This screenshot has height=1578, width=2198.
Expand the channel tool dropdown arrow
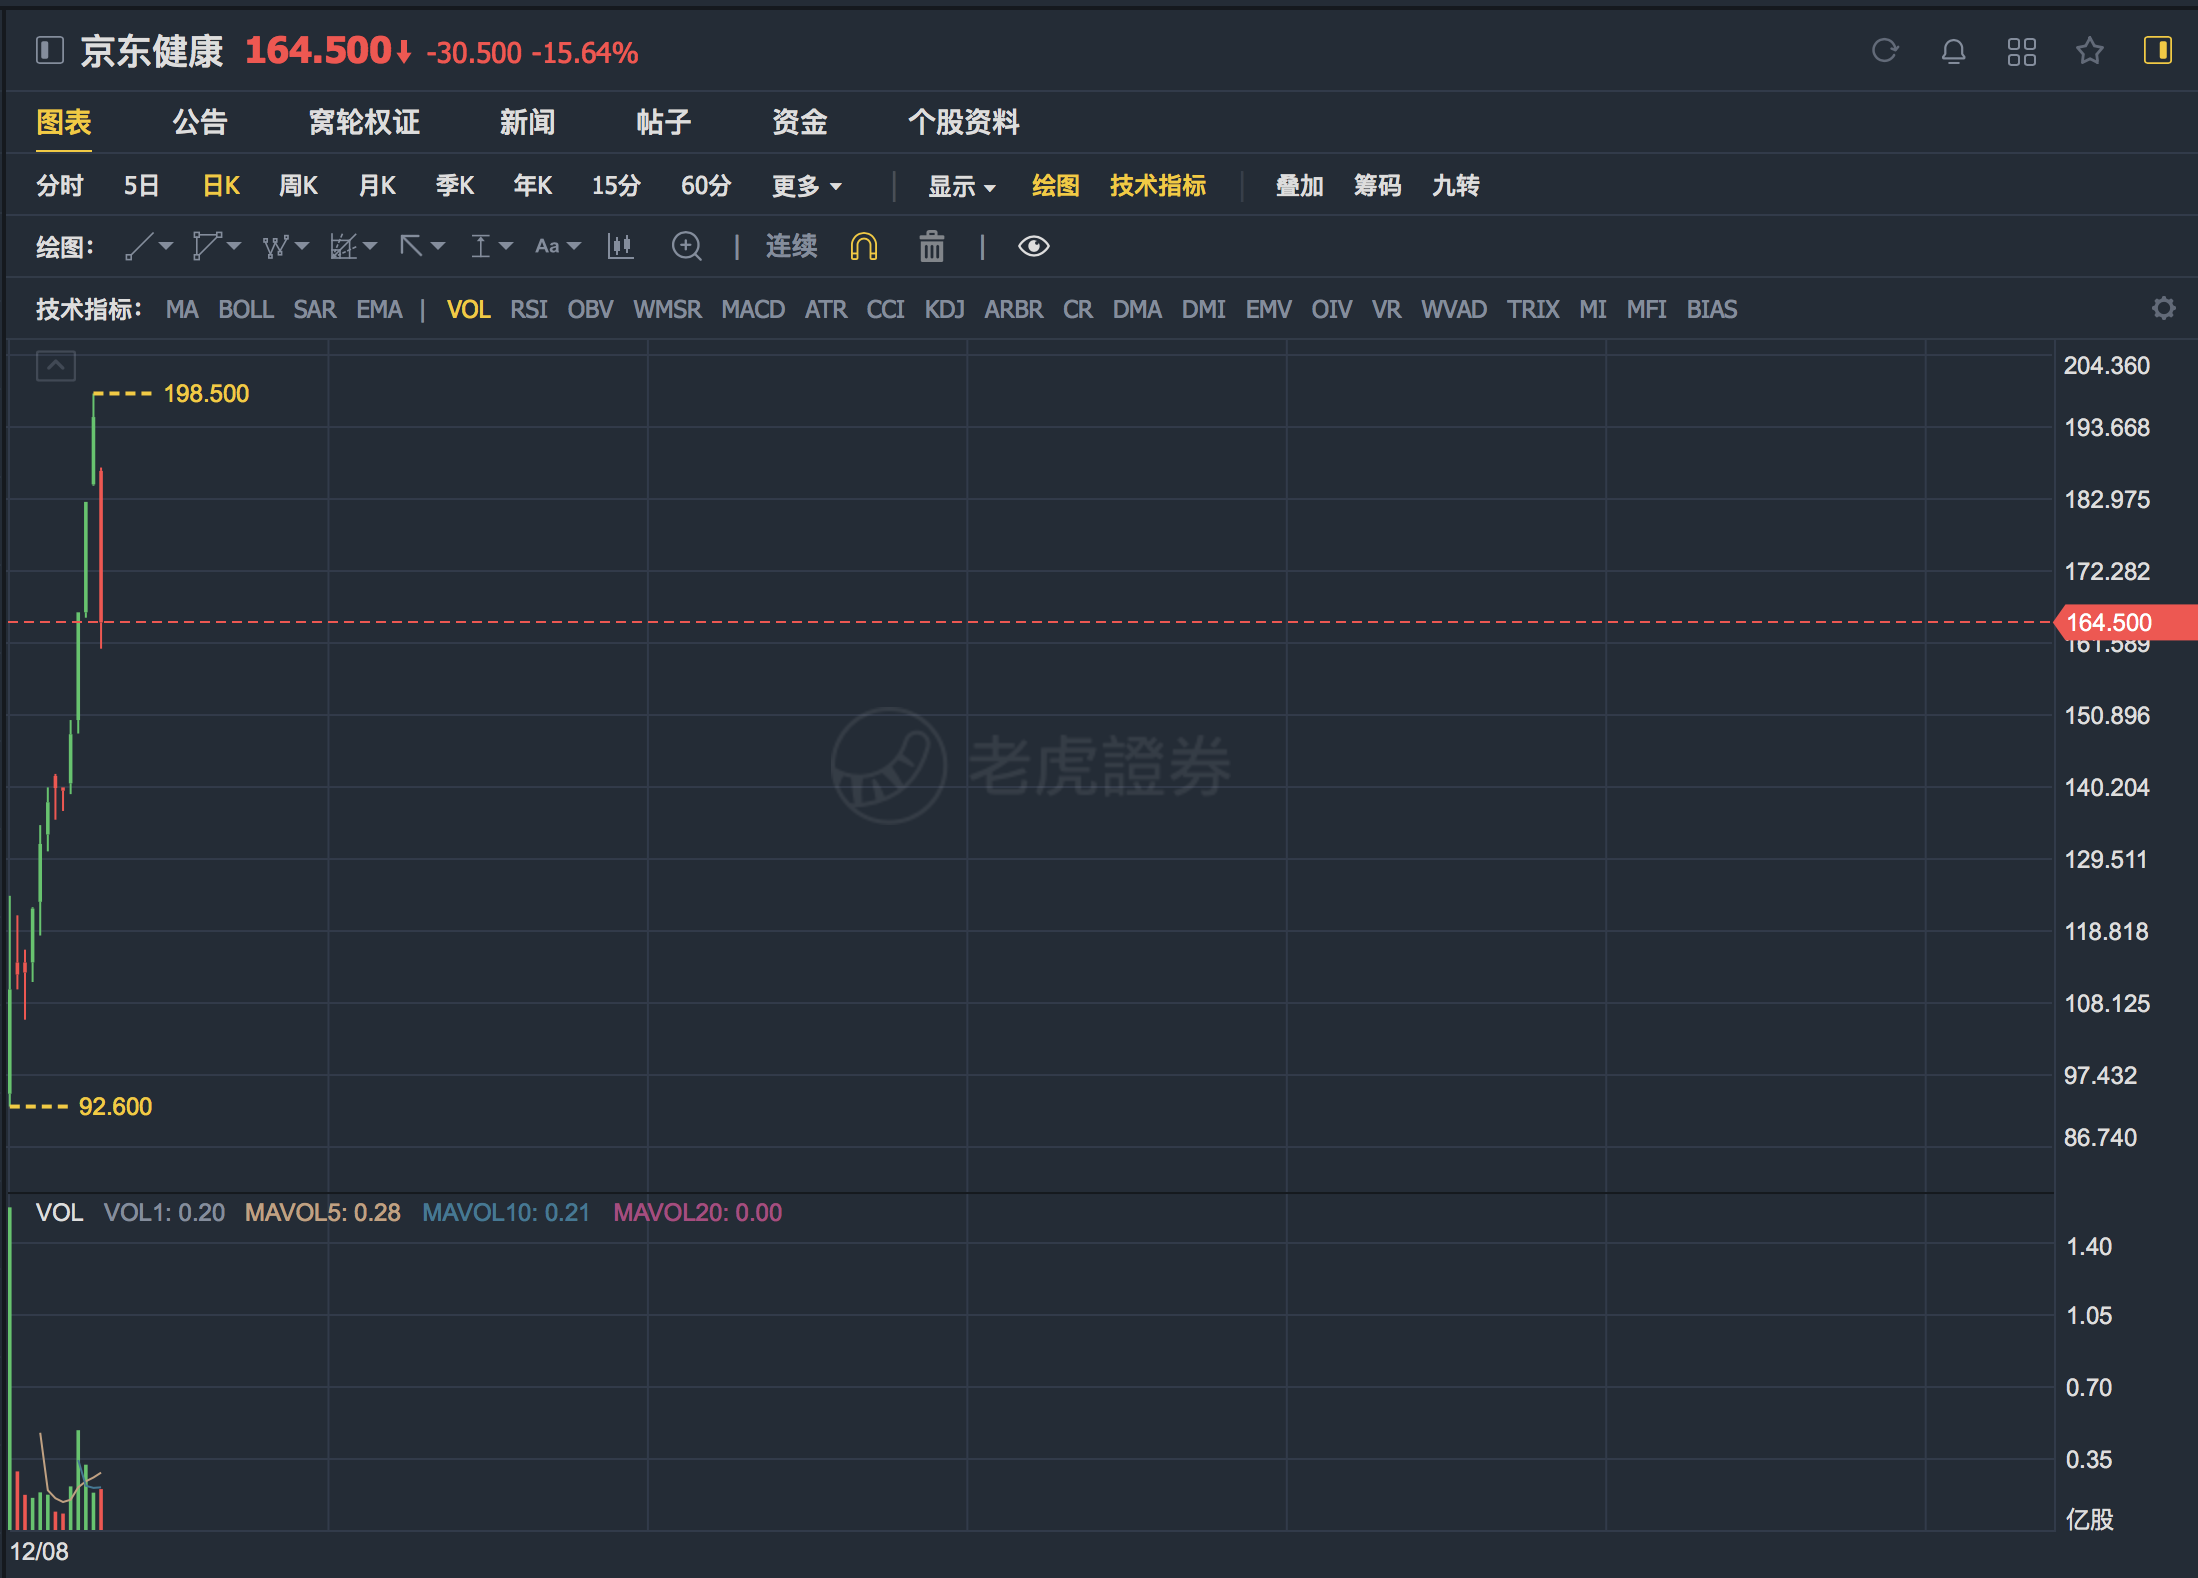(234, 246)
